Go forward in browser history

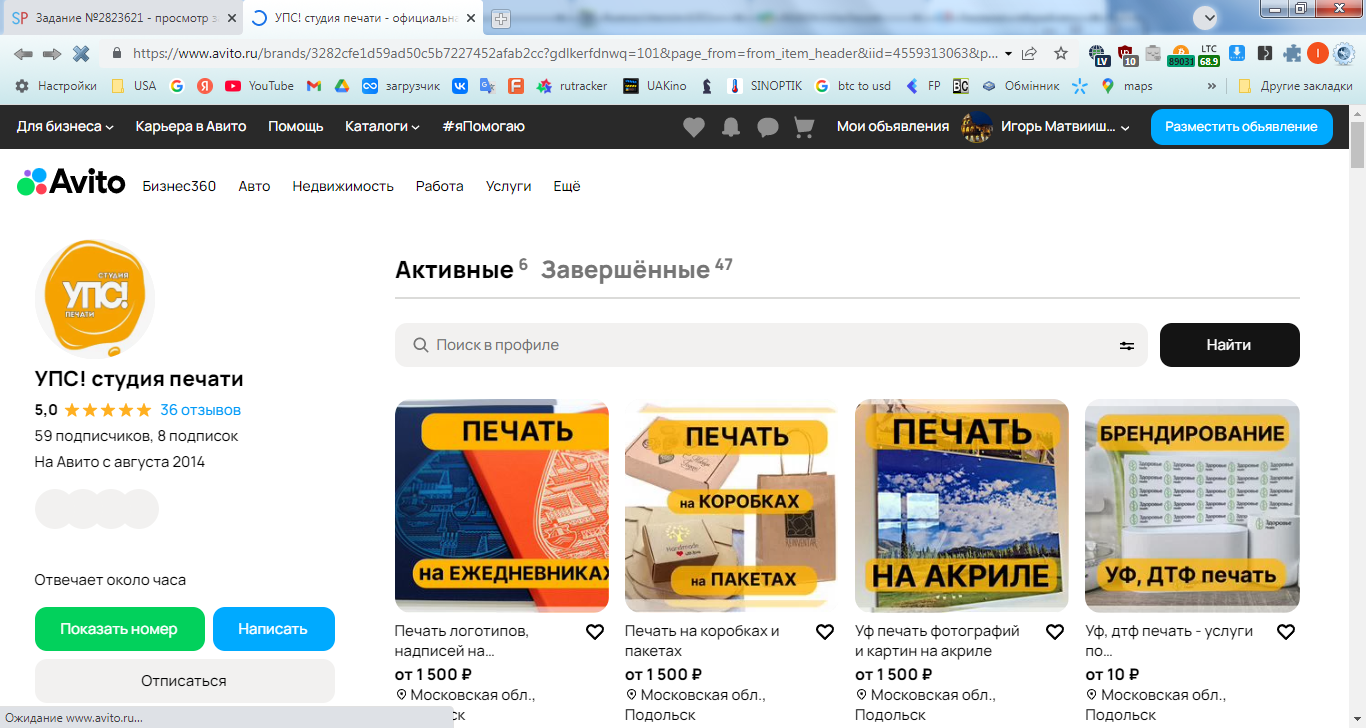pos(52,53)
